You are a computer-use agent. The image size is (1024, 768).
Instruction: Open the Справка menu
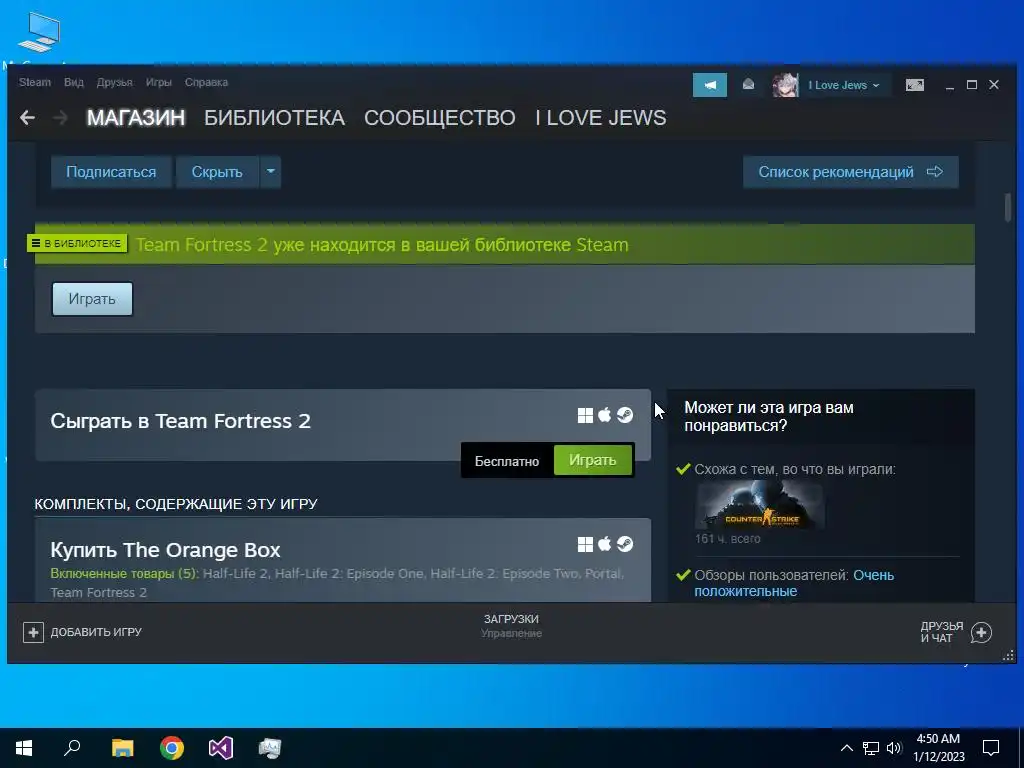(206, 82)
